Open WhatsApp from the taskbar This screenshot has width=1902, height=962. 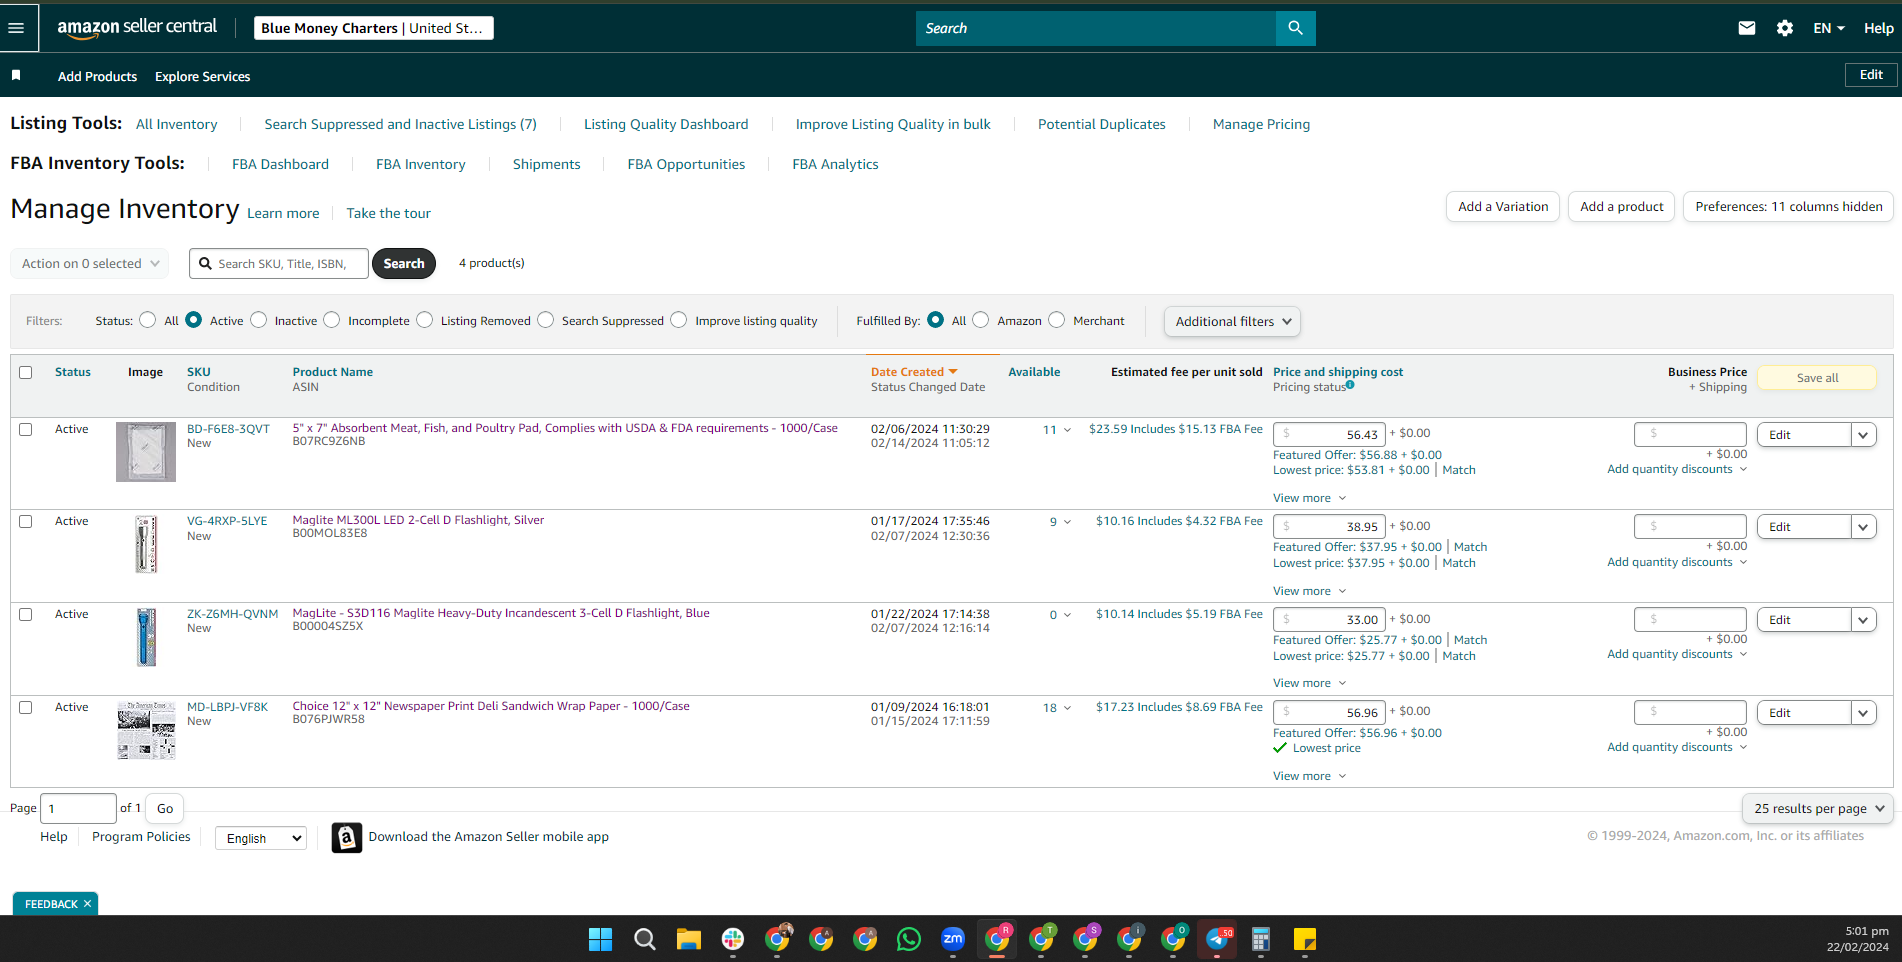tap(909, 939)
